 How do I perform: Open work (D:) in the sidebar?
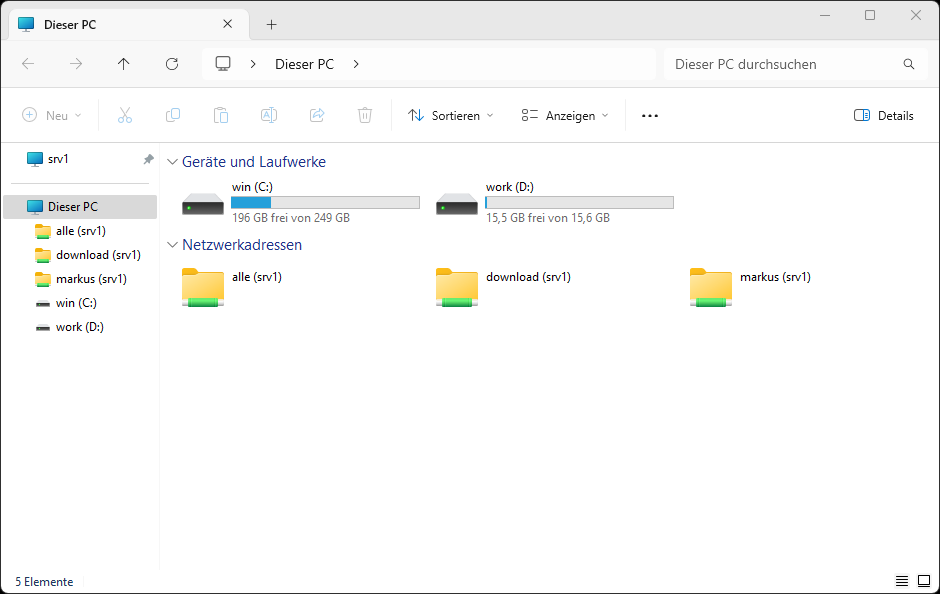tap(80, 327)
